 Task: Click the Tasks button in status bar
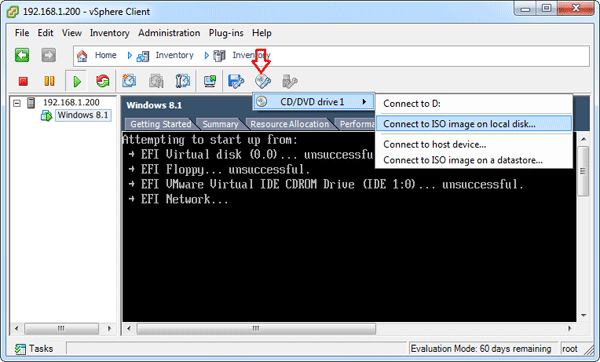point(34,349)
